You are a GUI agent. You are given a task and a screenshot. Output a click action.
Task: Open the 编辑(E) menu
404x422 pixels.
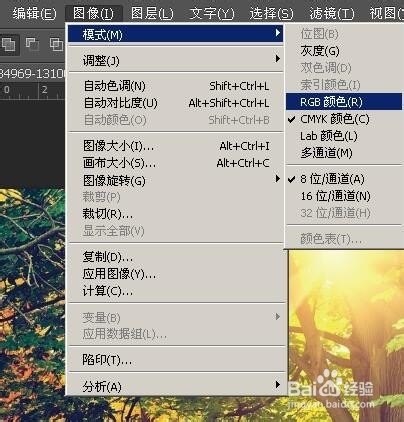coord(34,14)
